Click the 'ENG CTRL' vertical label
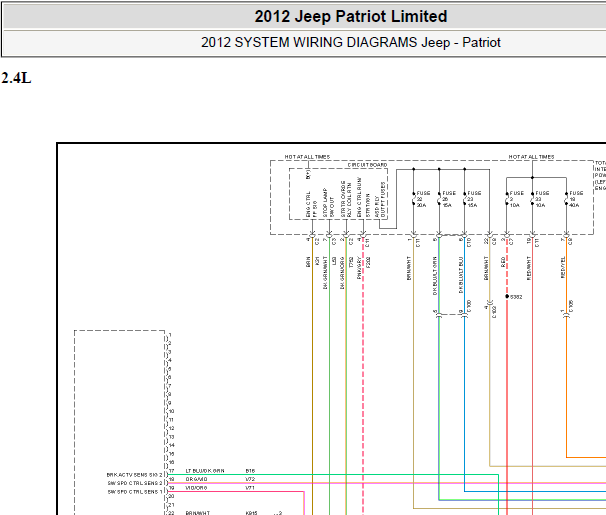The height and width of the screenshot is (515, 606). pos(308,204)
